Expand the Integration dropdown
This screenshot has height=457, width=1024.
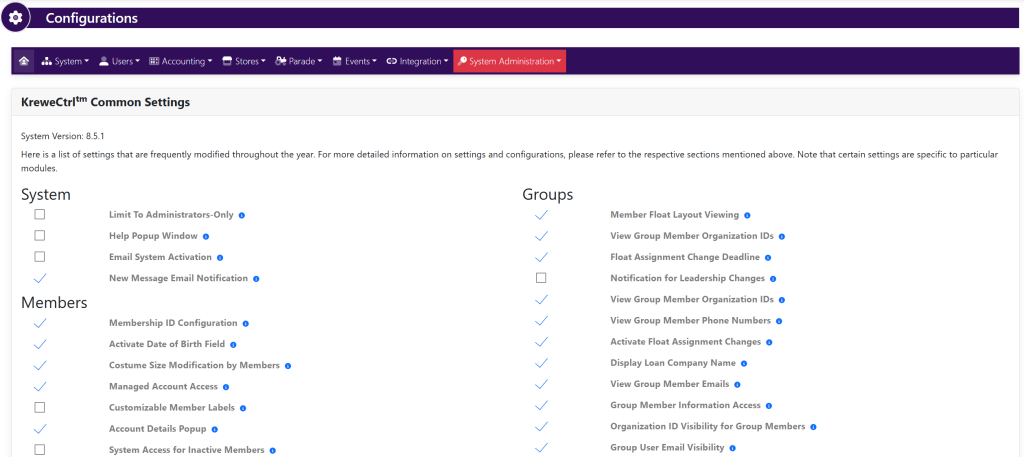pos(417,61)
